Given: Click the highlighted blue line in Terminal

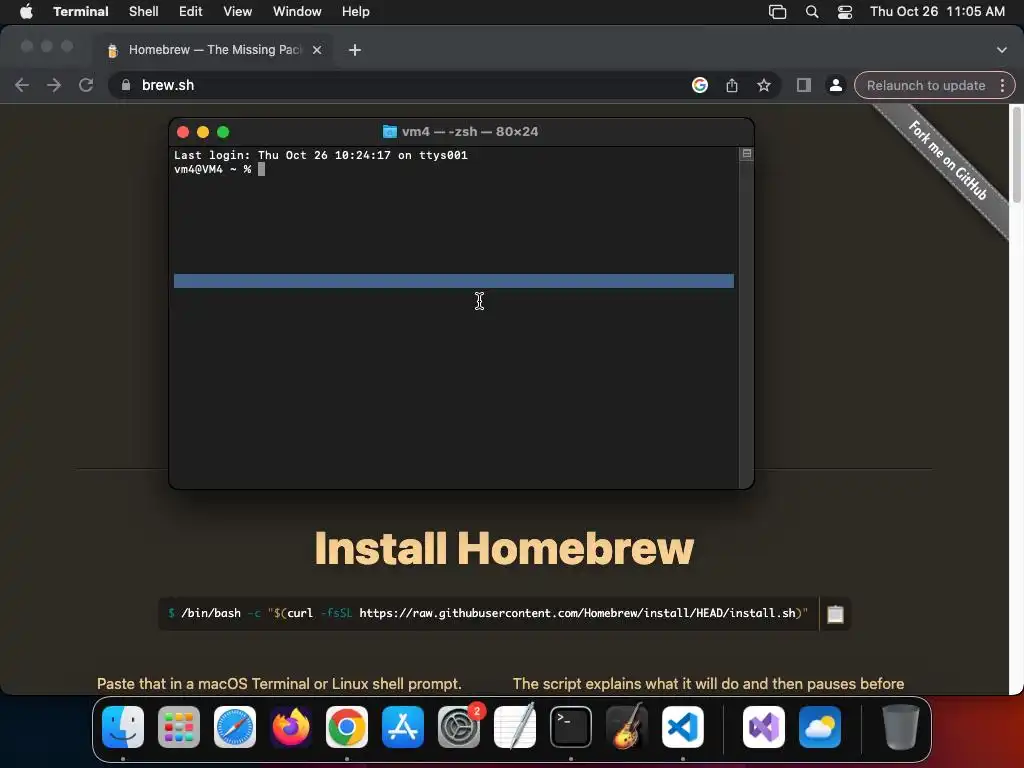Looking at the screenshot, I should [454, 281].
